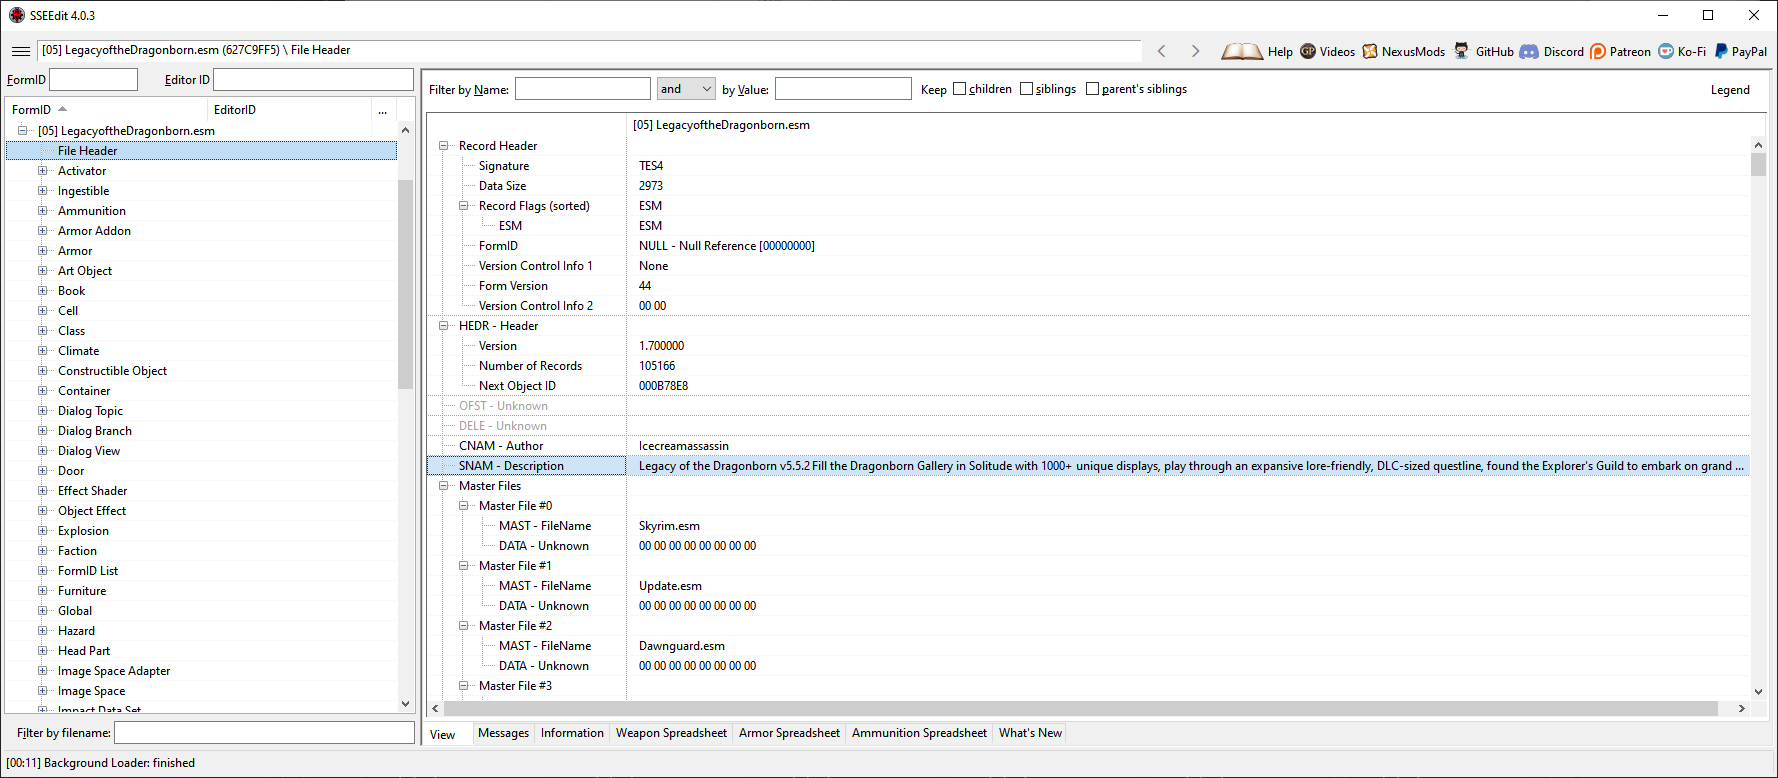Click the Help book icon

point(1242,52)
